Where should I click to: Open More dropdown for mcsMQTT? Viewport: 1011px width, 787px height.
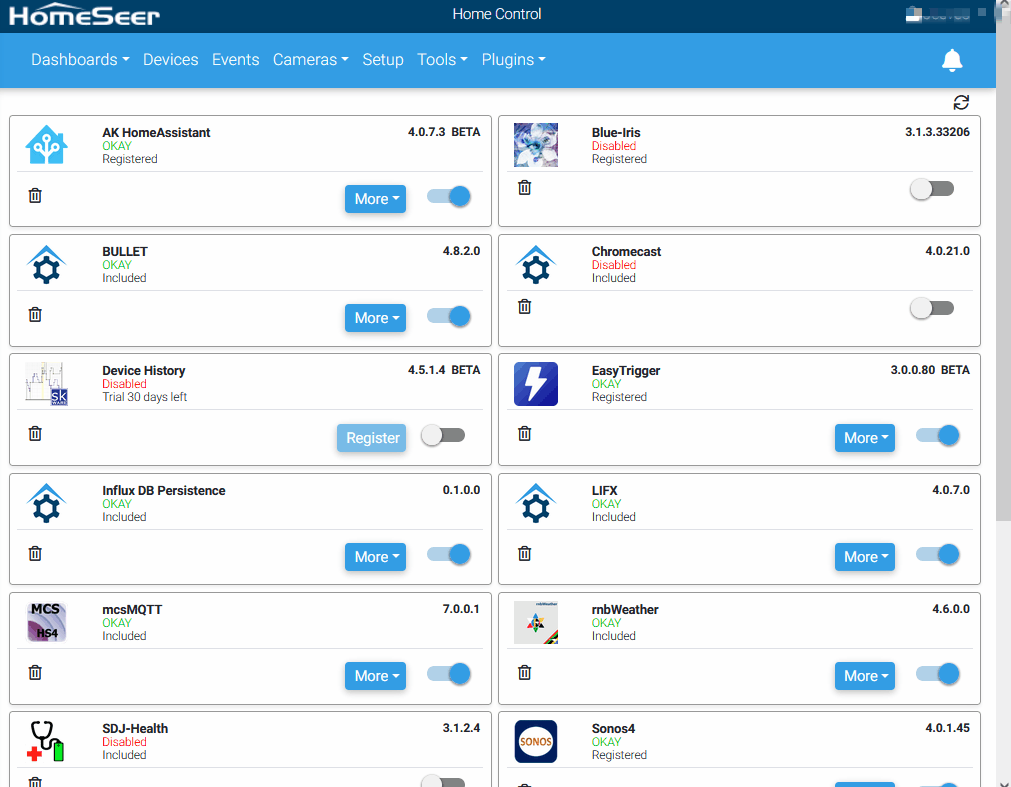coord(375,676)
